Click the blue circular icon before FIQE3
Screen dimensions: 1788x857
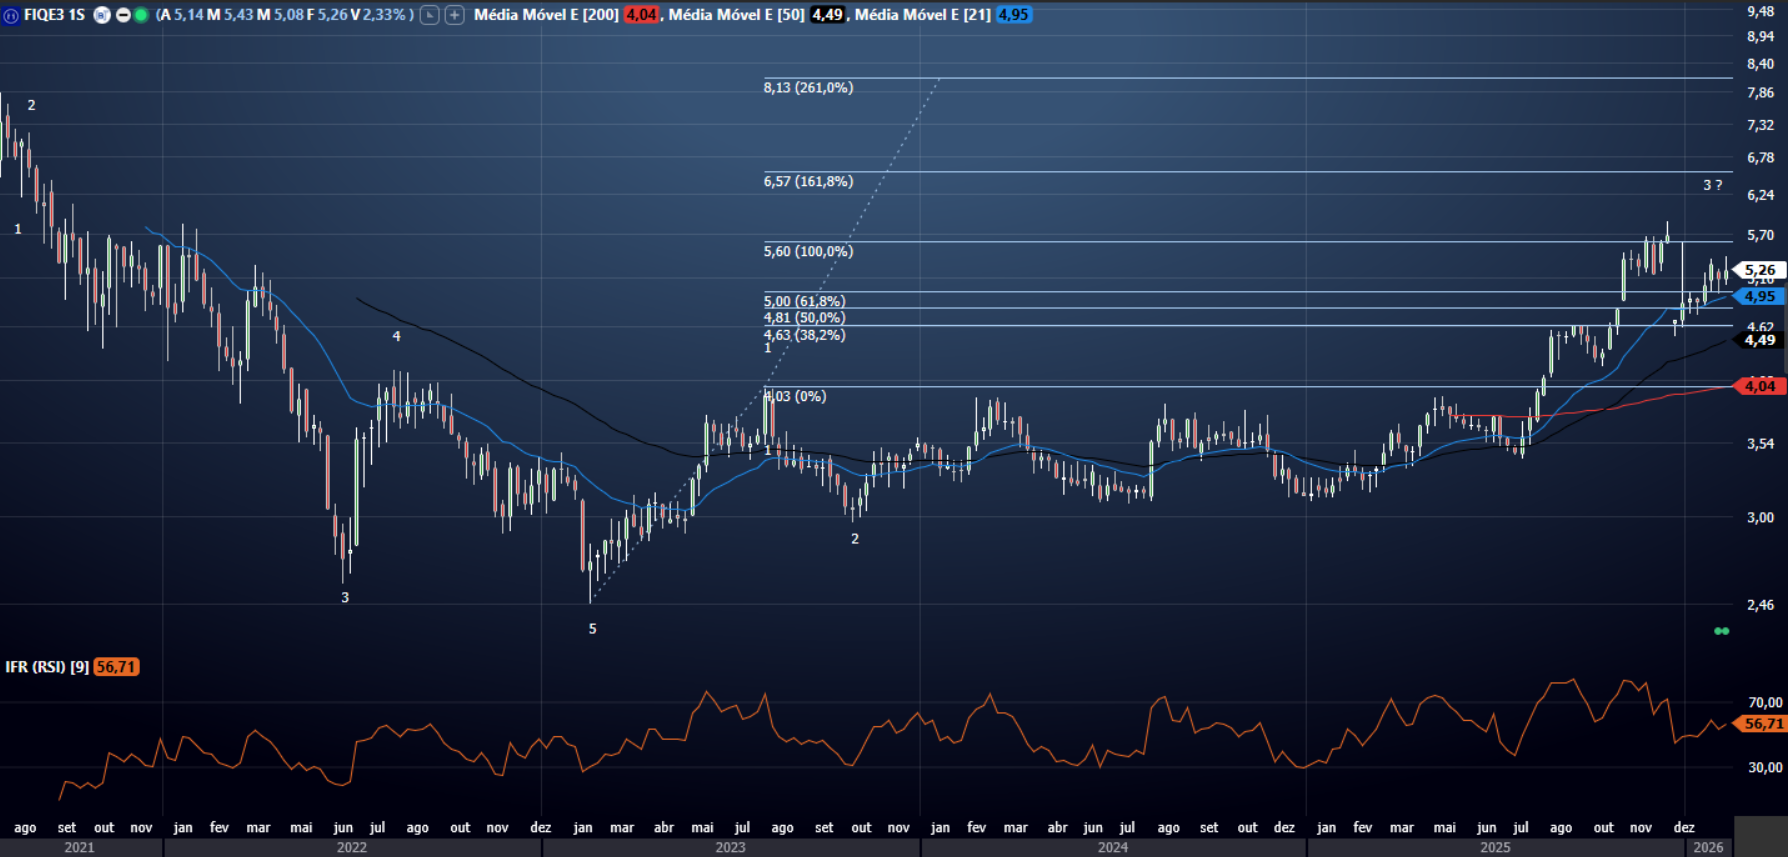tap(11, 15)
